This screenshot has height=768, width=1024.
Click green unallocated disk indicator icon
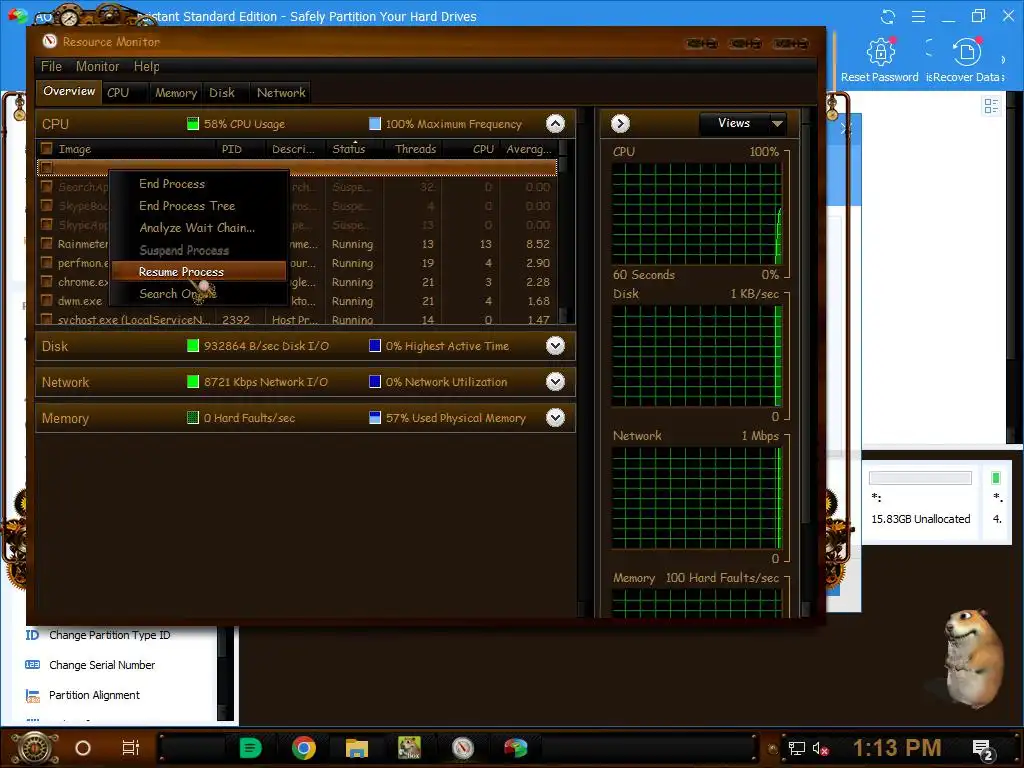[996, 478]
